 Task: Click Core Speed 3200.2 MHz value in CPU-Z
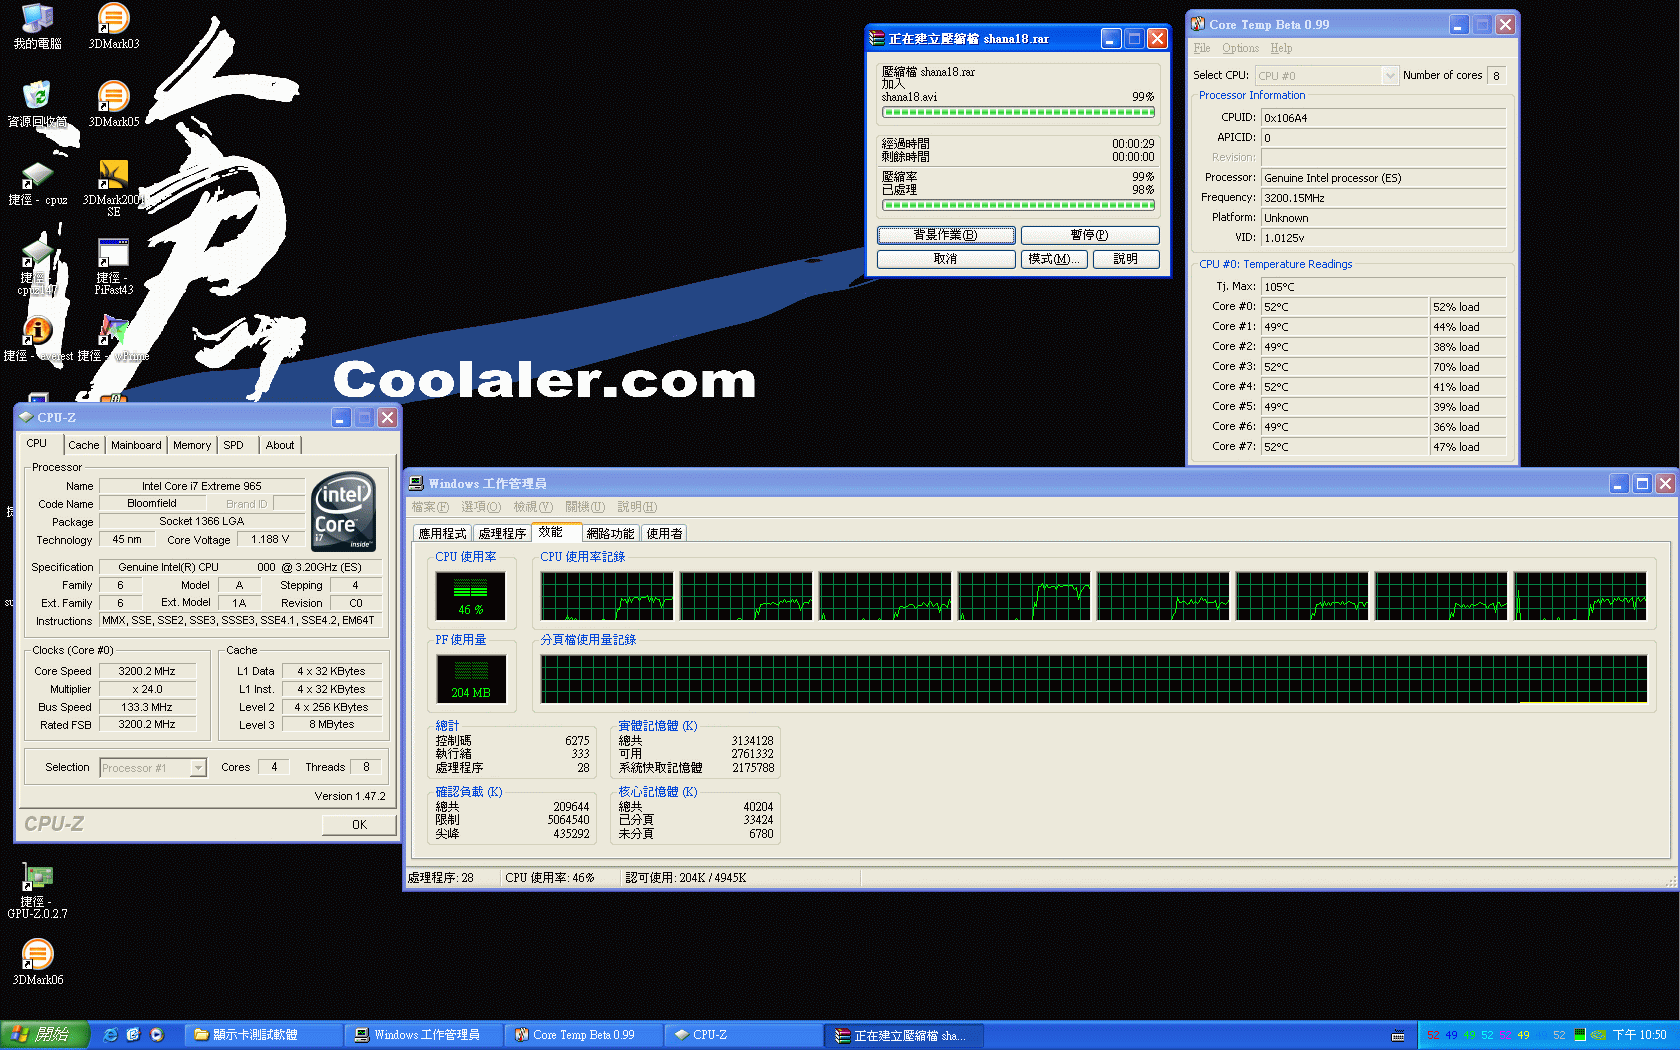(147, 672)
